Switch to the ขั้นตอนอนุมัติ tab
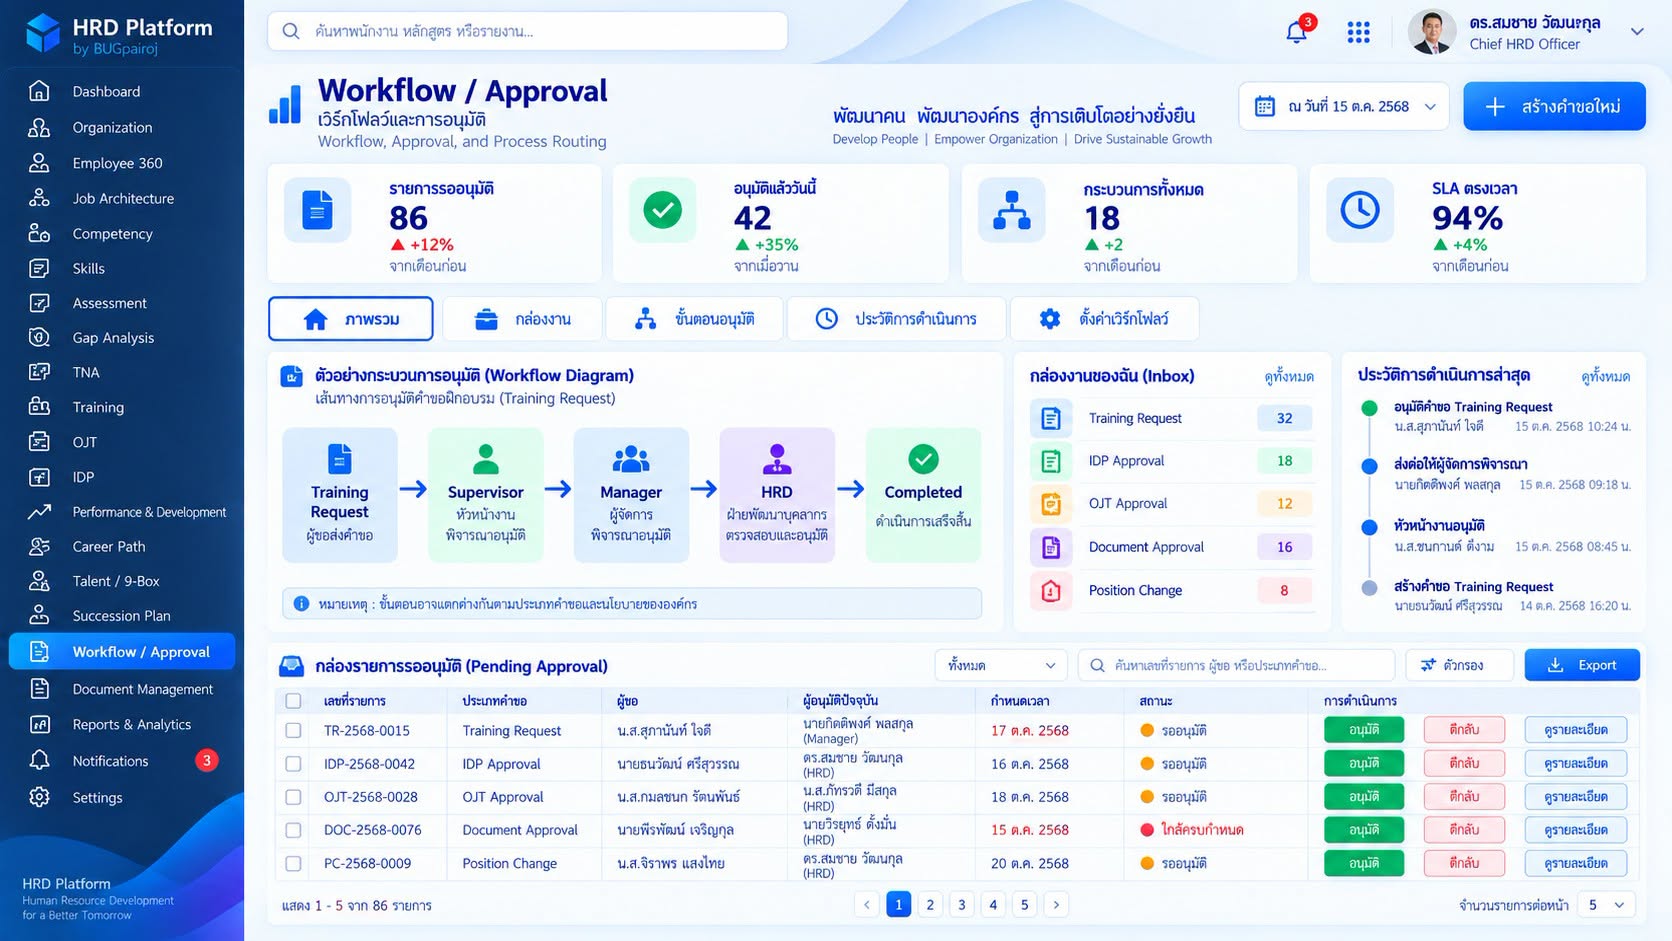 tap(695, 319)
